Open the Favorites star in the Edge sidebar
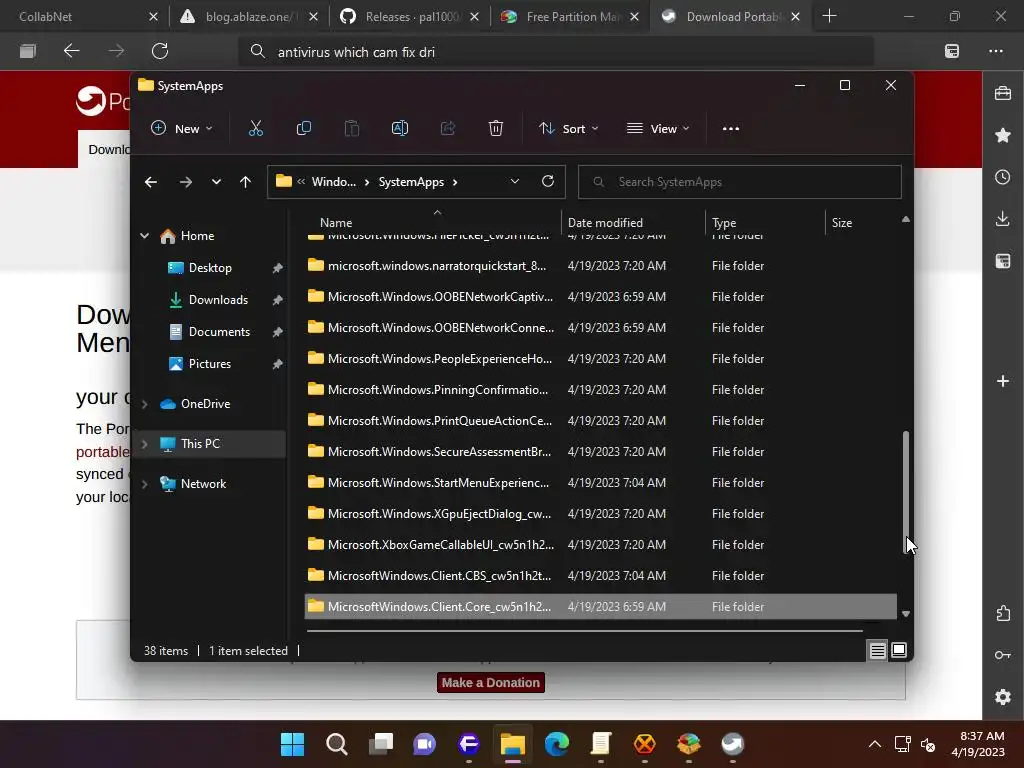1024x768 pixels. (x=1003, y=135)
